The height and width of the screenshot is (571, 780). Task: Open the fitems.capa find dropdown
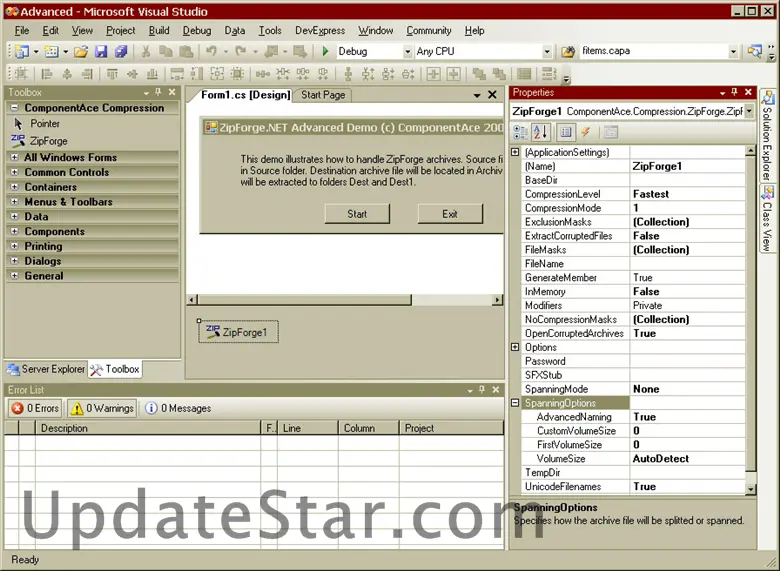pyautogui.click(x=733, y=51)
